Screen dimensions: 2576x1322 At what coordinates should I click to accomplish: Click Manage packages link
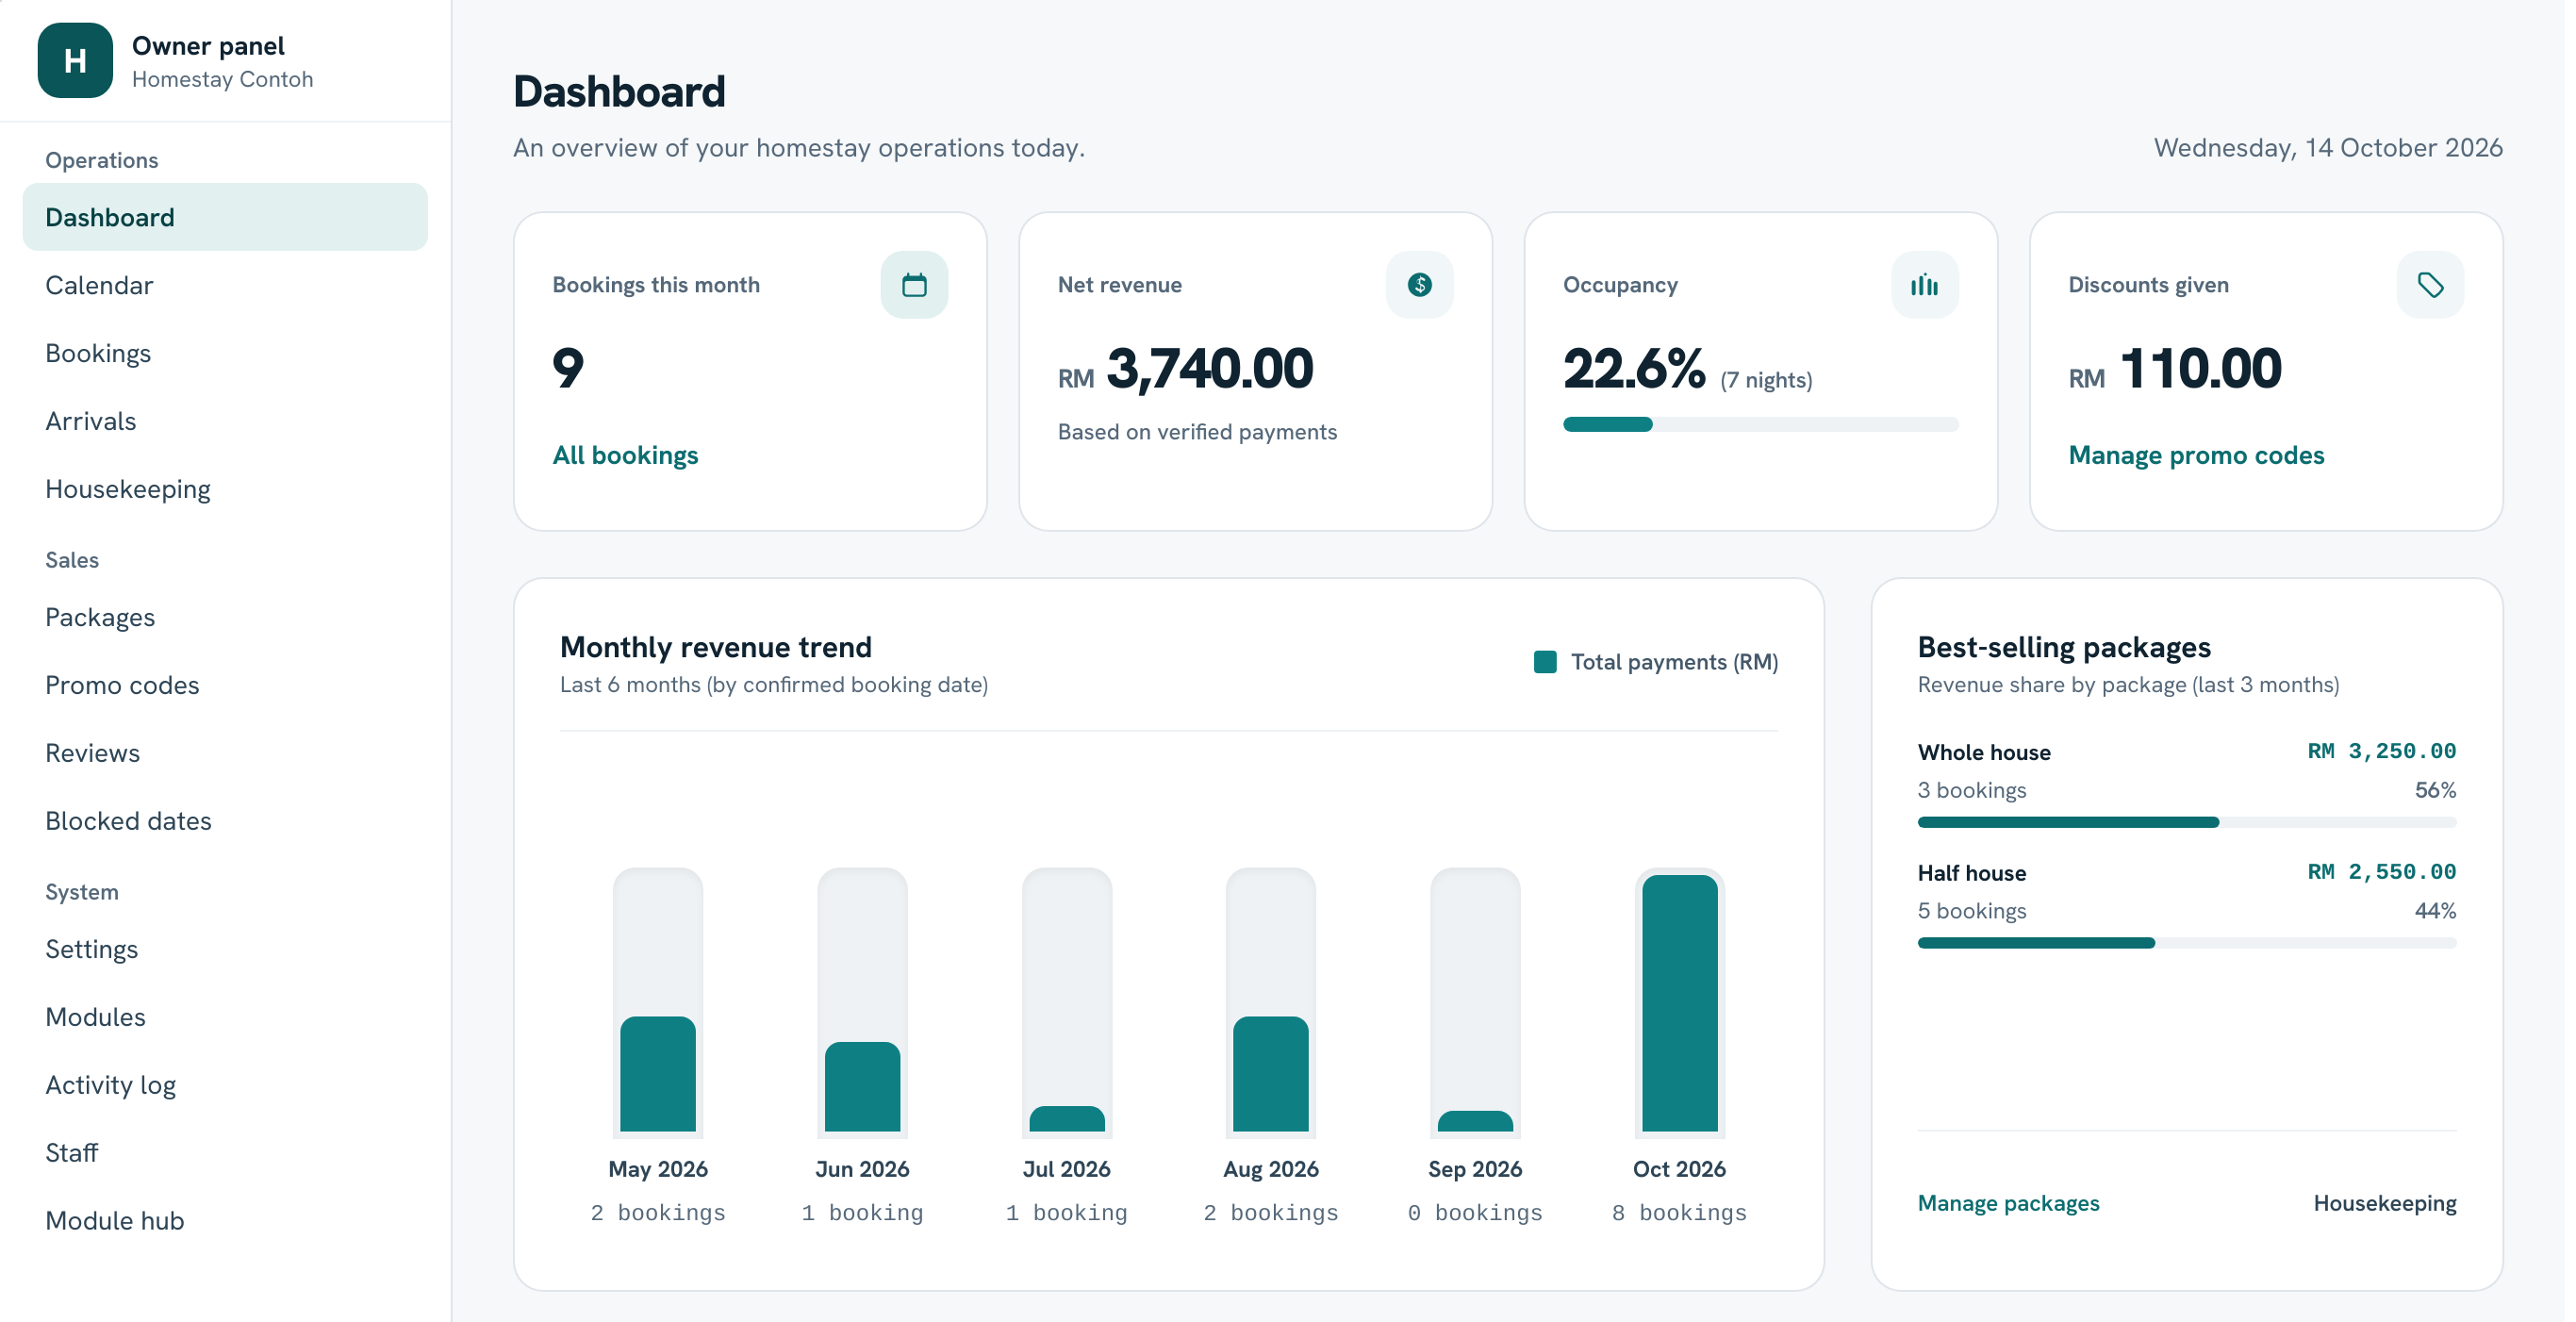tap(2007, 1203)
